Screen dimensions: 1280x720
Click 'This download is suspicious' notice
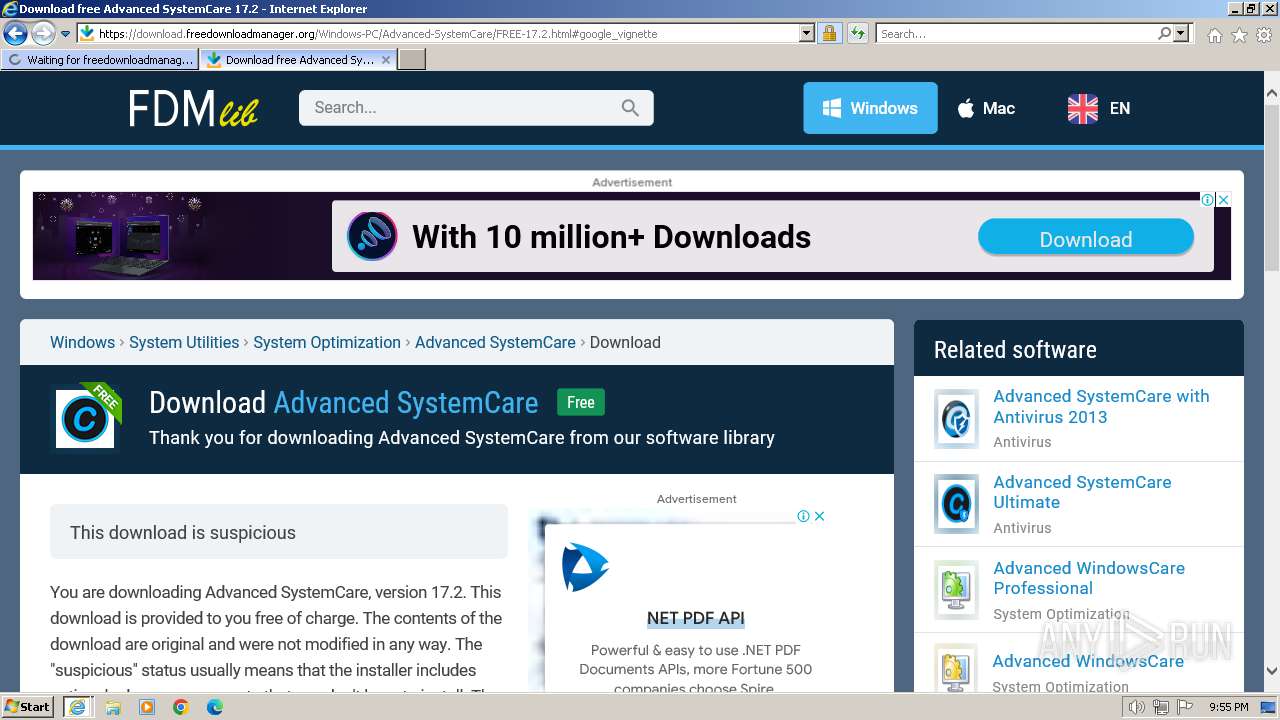point(279,532)
